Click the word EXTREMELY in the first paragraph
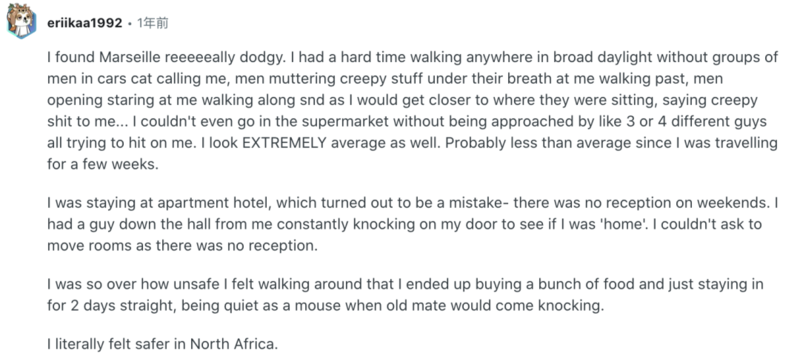The width and height of the screenshot is (800, 364). [x=284, y=143]
